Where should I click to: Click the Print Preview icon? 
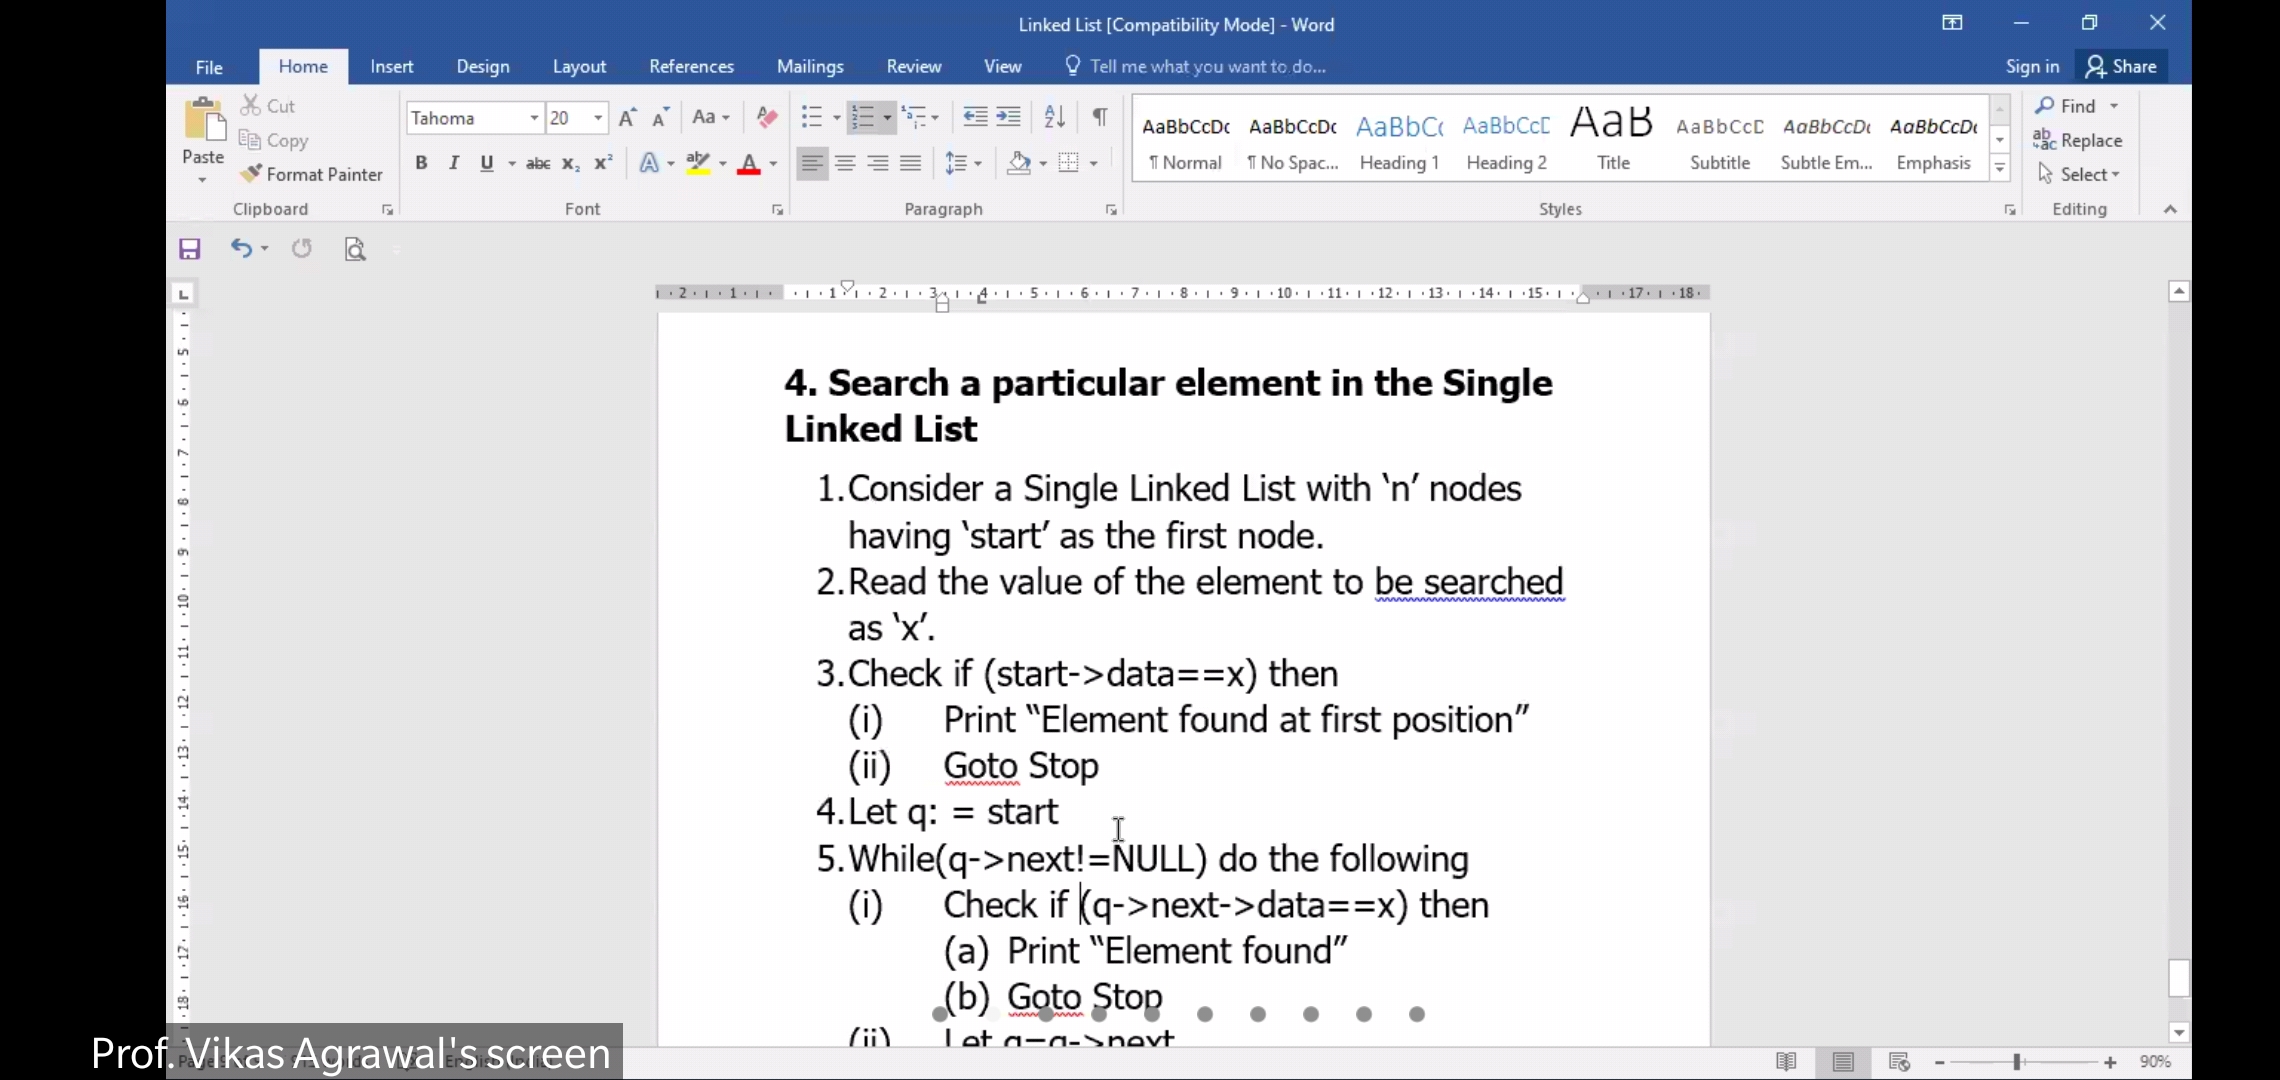(355, 249)
